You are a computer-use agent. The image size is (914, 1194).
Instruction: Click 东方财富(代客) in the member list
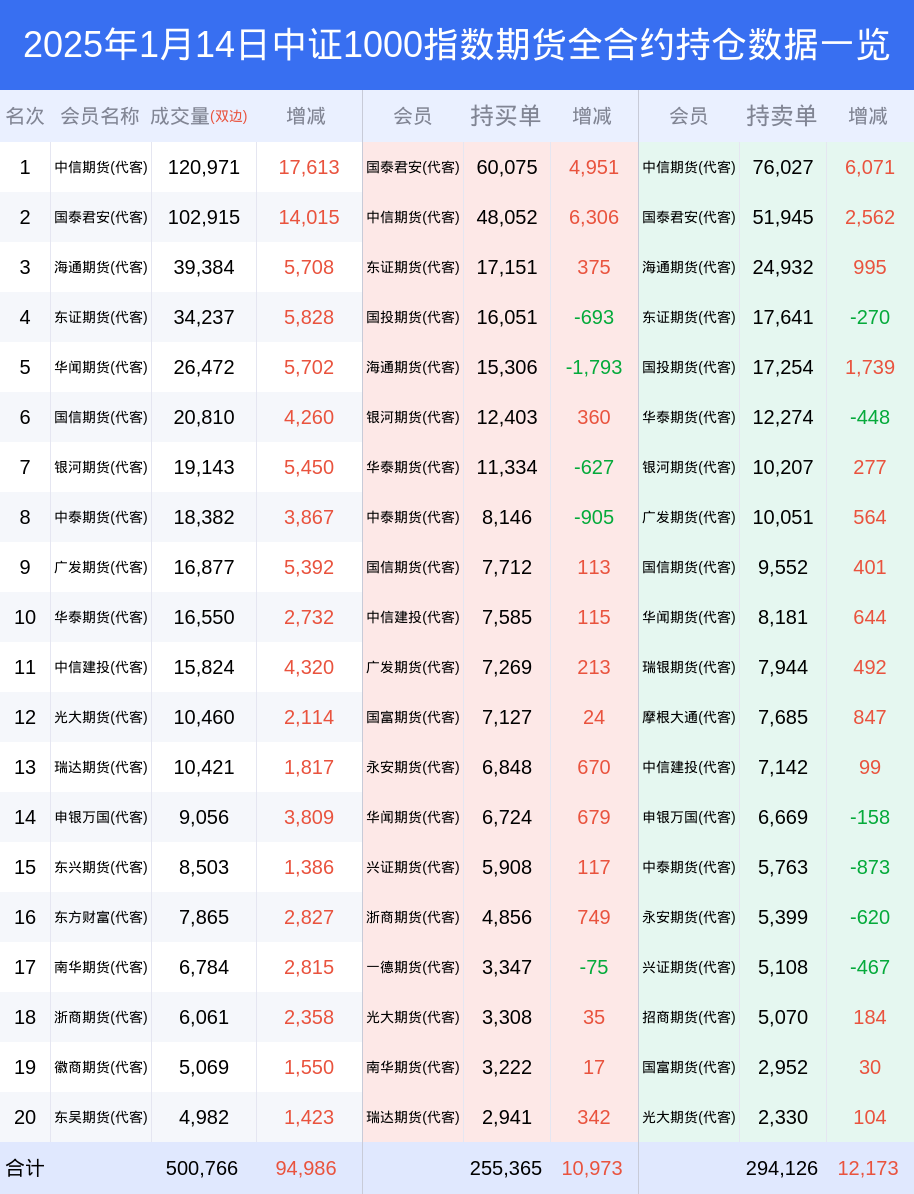(101, 918)
